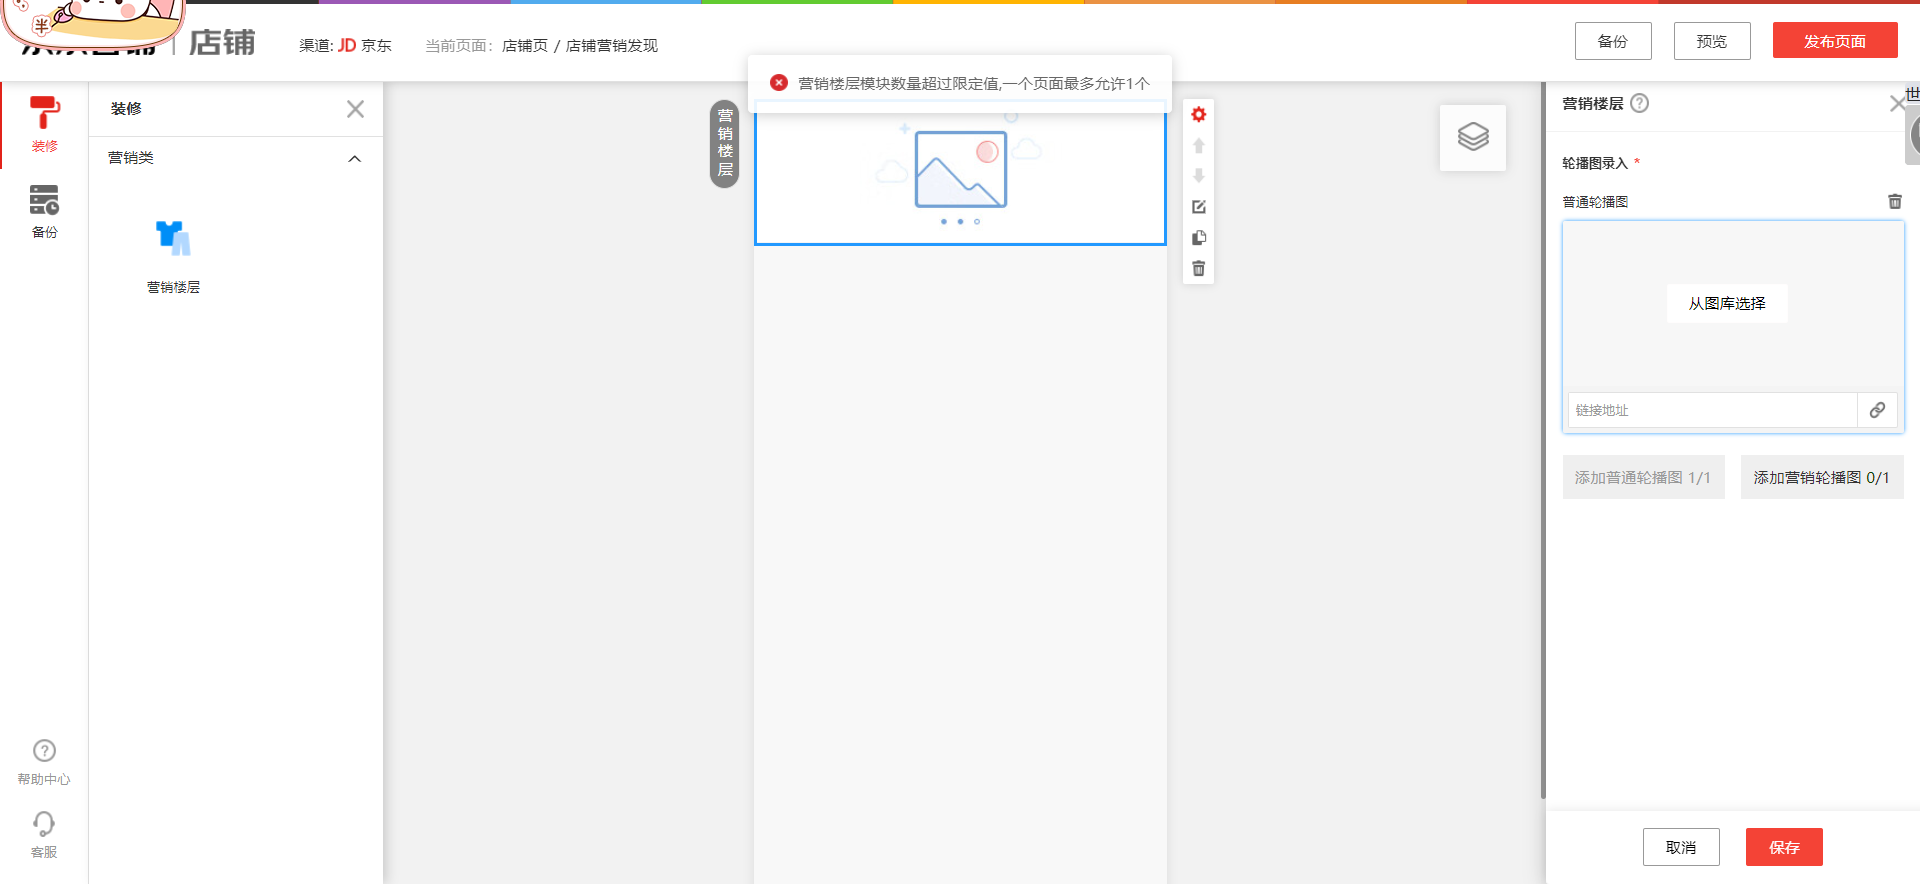Delete 普通轮播图 entry with trash icon
The height and width of the screenshot is (884, 1920).
pos(1894,202)
